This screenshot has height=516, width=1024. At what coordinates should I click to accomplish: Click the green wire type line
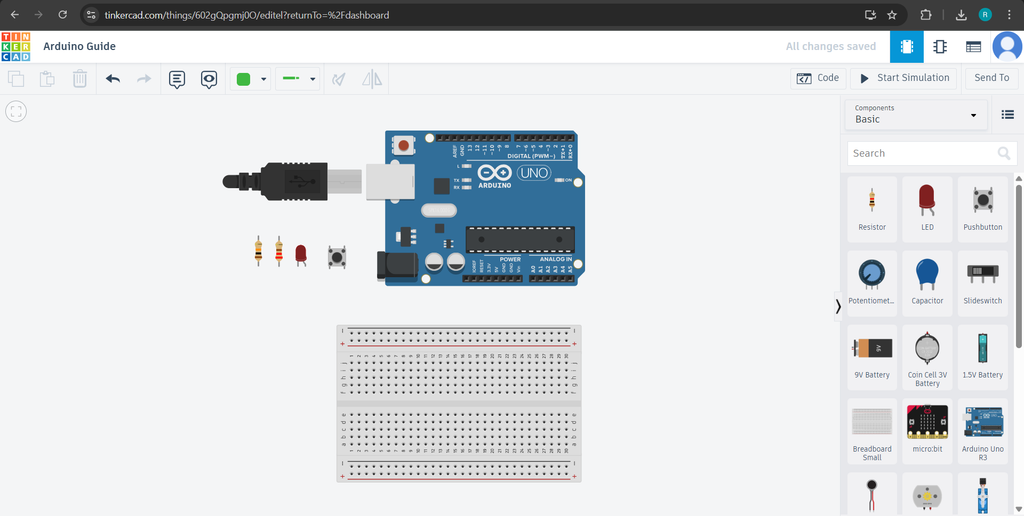click(x=291, y=79)
